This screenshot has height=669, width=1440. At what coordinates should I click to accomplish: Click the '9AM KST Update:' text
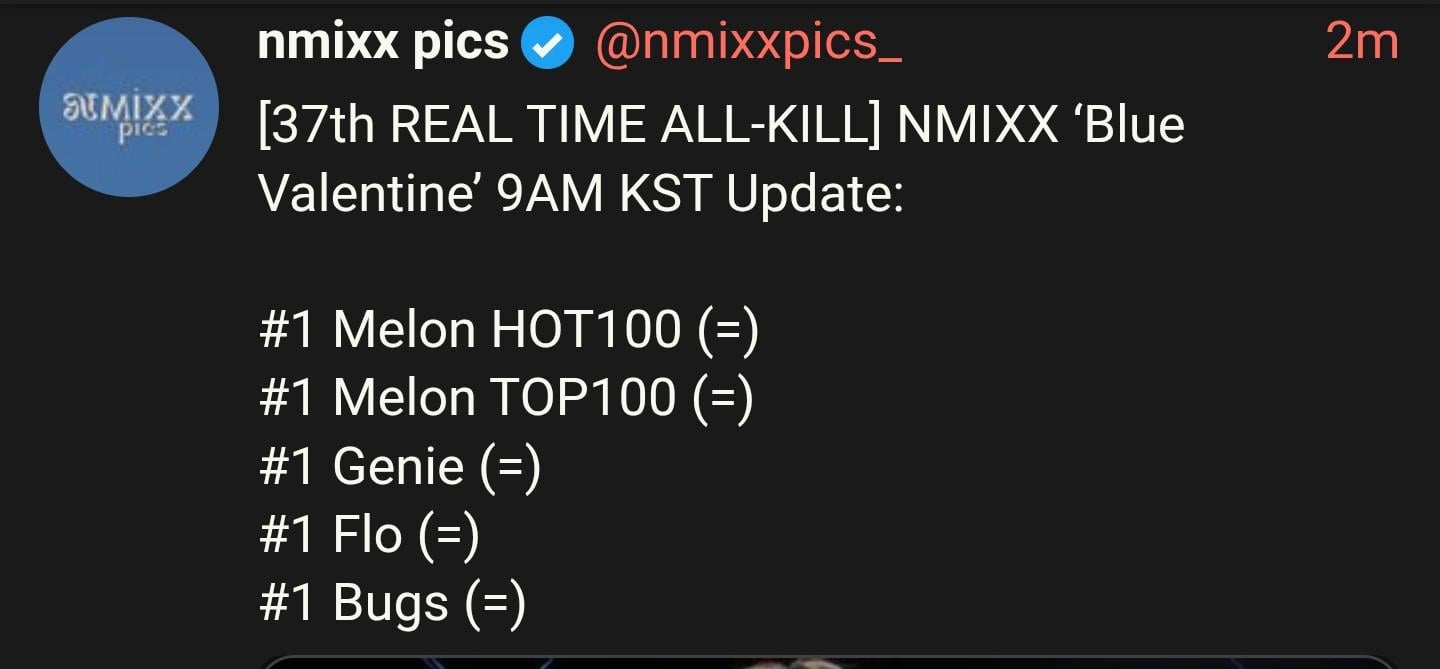point(700,193)
